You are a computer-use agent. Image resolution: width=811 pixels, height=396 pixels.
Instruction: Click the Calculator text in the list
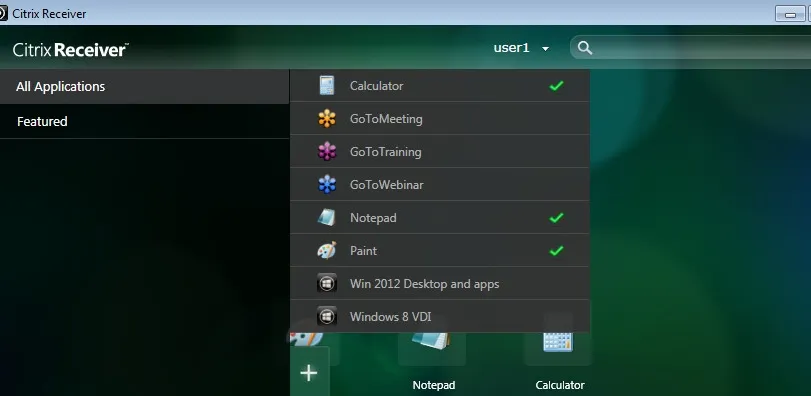click(377, 86)
